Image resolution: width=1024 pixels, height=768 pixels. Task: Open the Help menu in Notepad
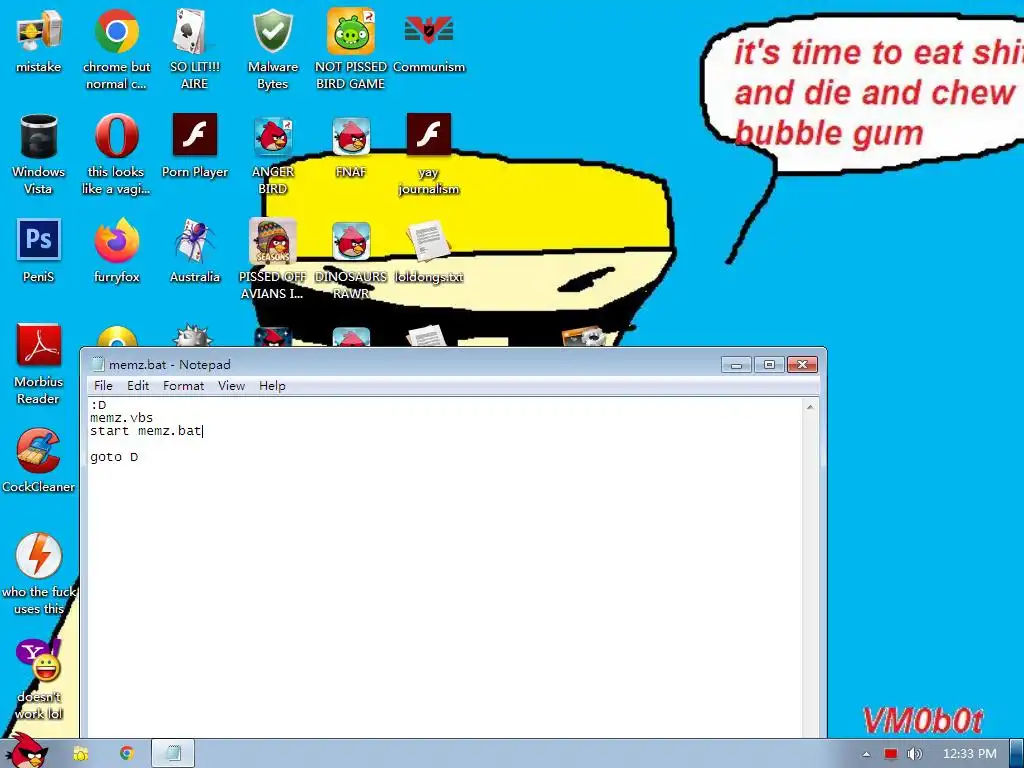[272, 386]
